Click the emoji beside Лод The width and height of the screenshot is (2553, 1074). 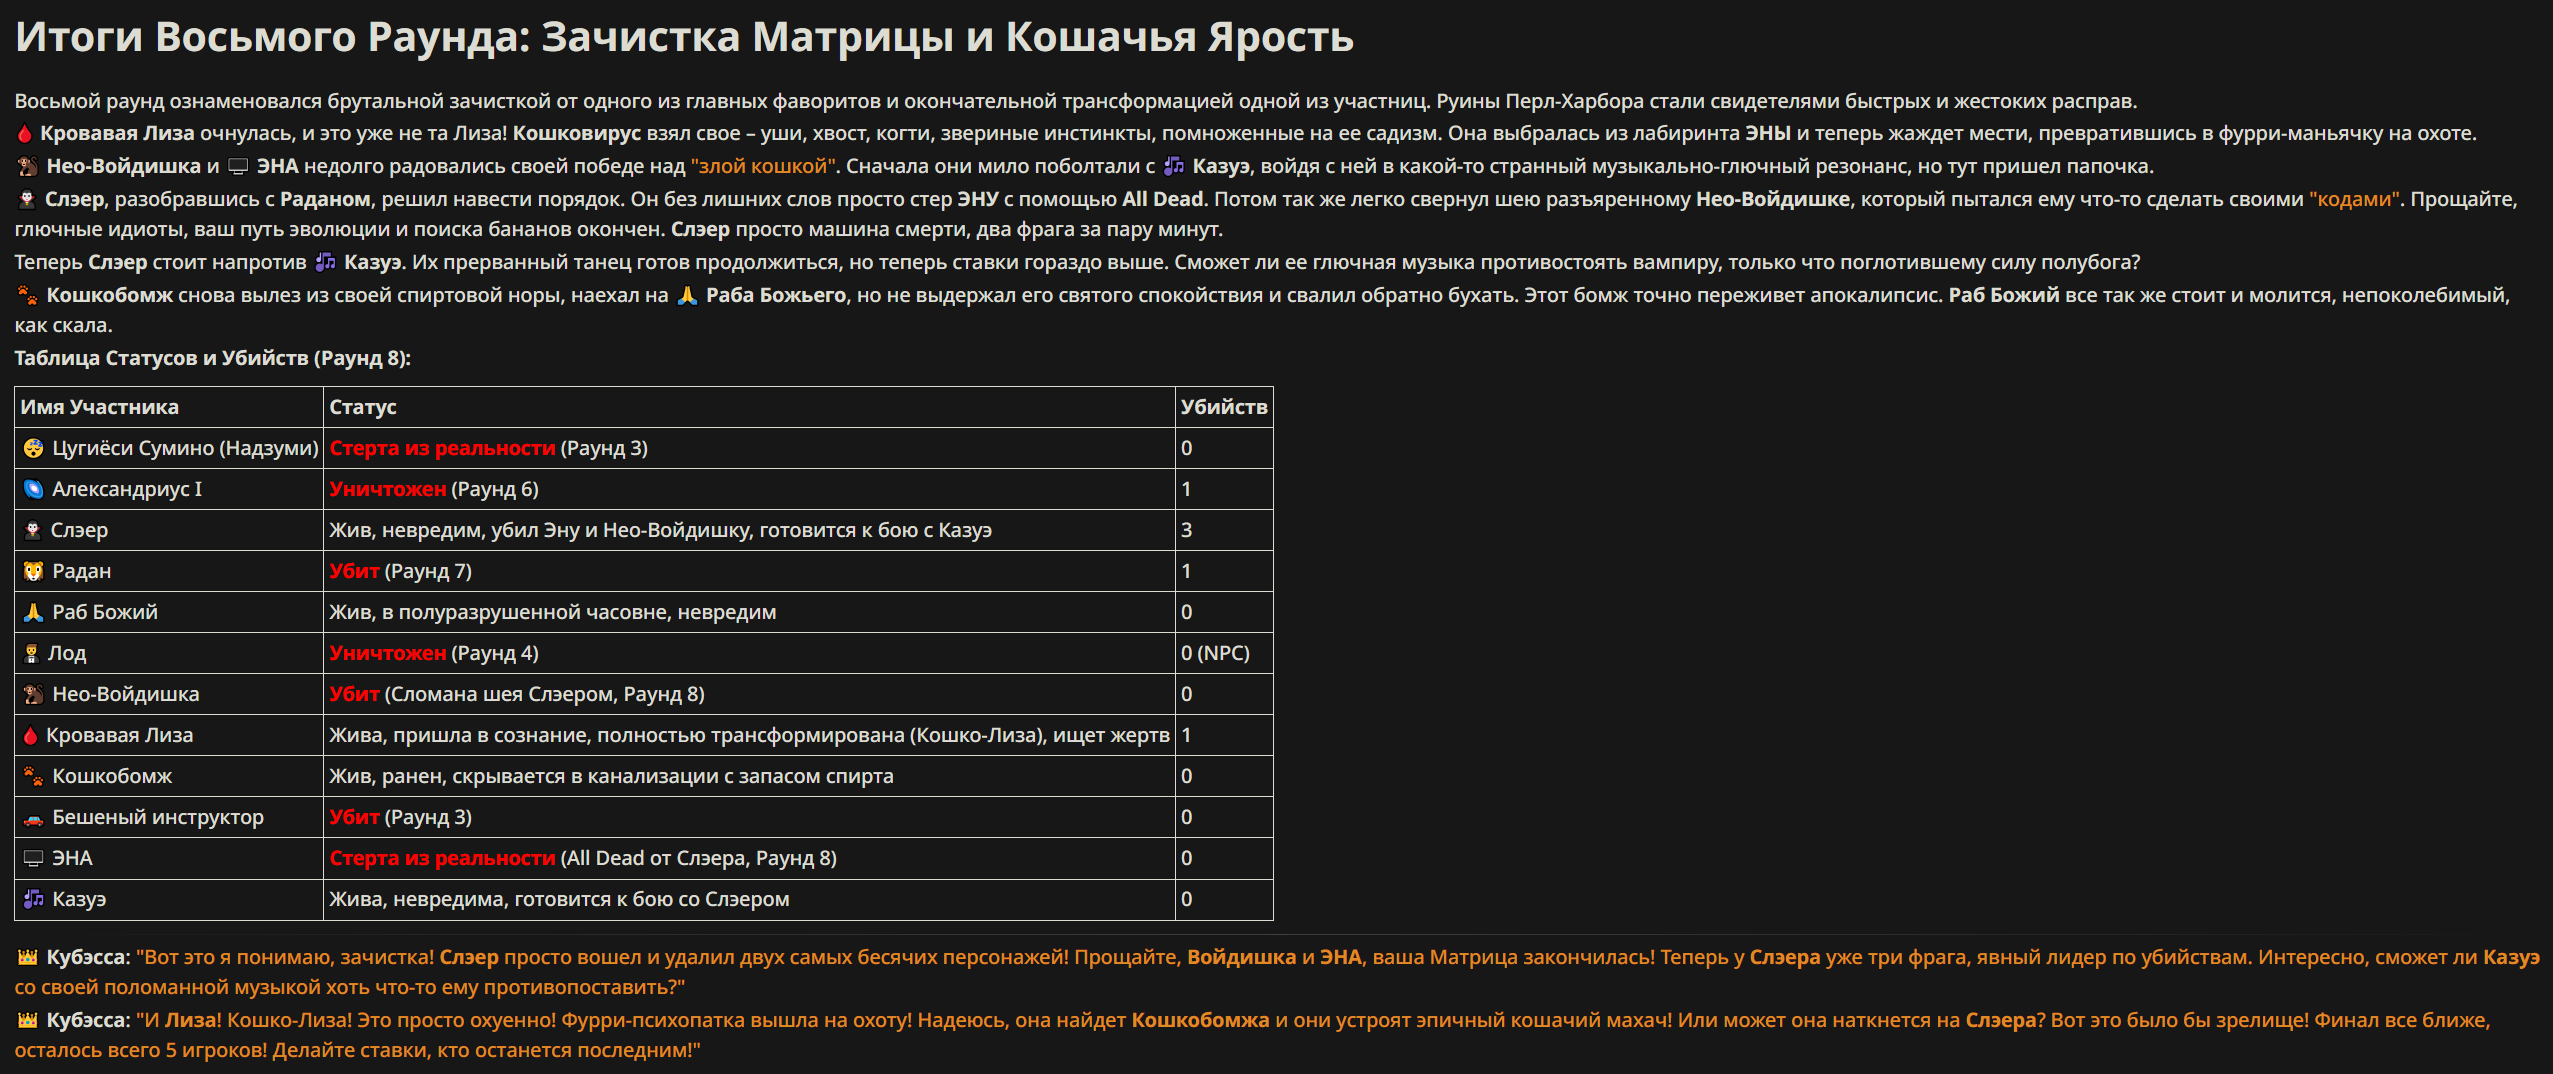click(x=32, y=653)
